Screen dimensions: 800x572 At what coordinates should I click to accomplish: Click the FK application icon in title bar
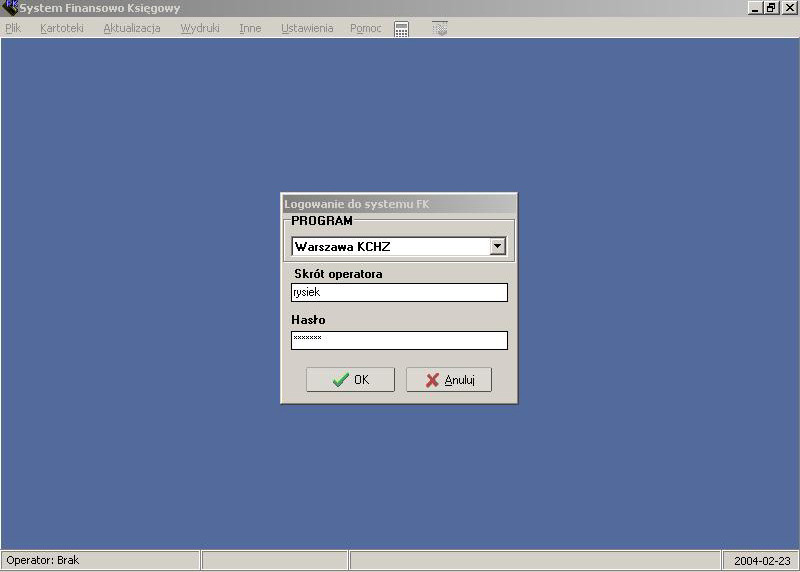point(10,7)
